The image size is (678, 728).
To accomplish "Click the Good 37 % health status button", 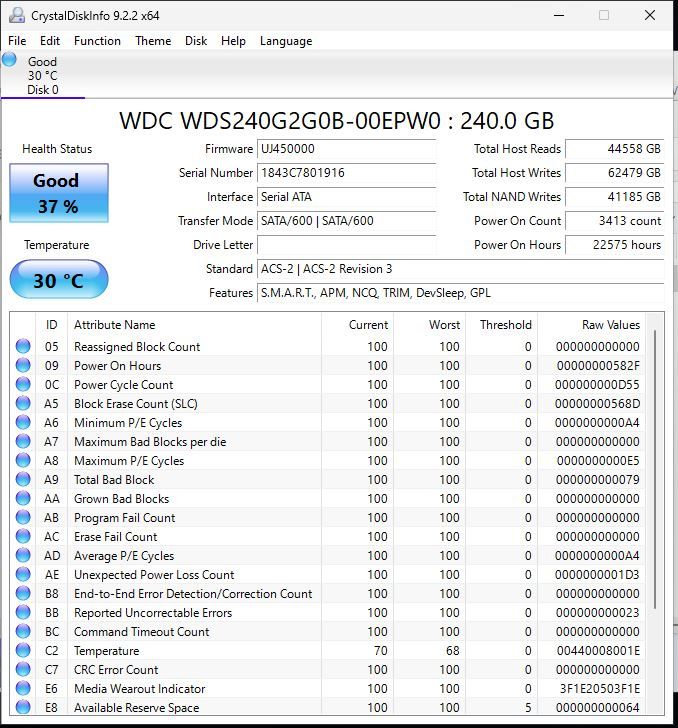I will [x=59, y=193].
